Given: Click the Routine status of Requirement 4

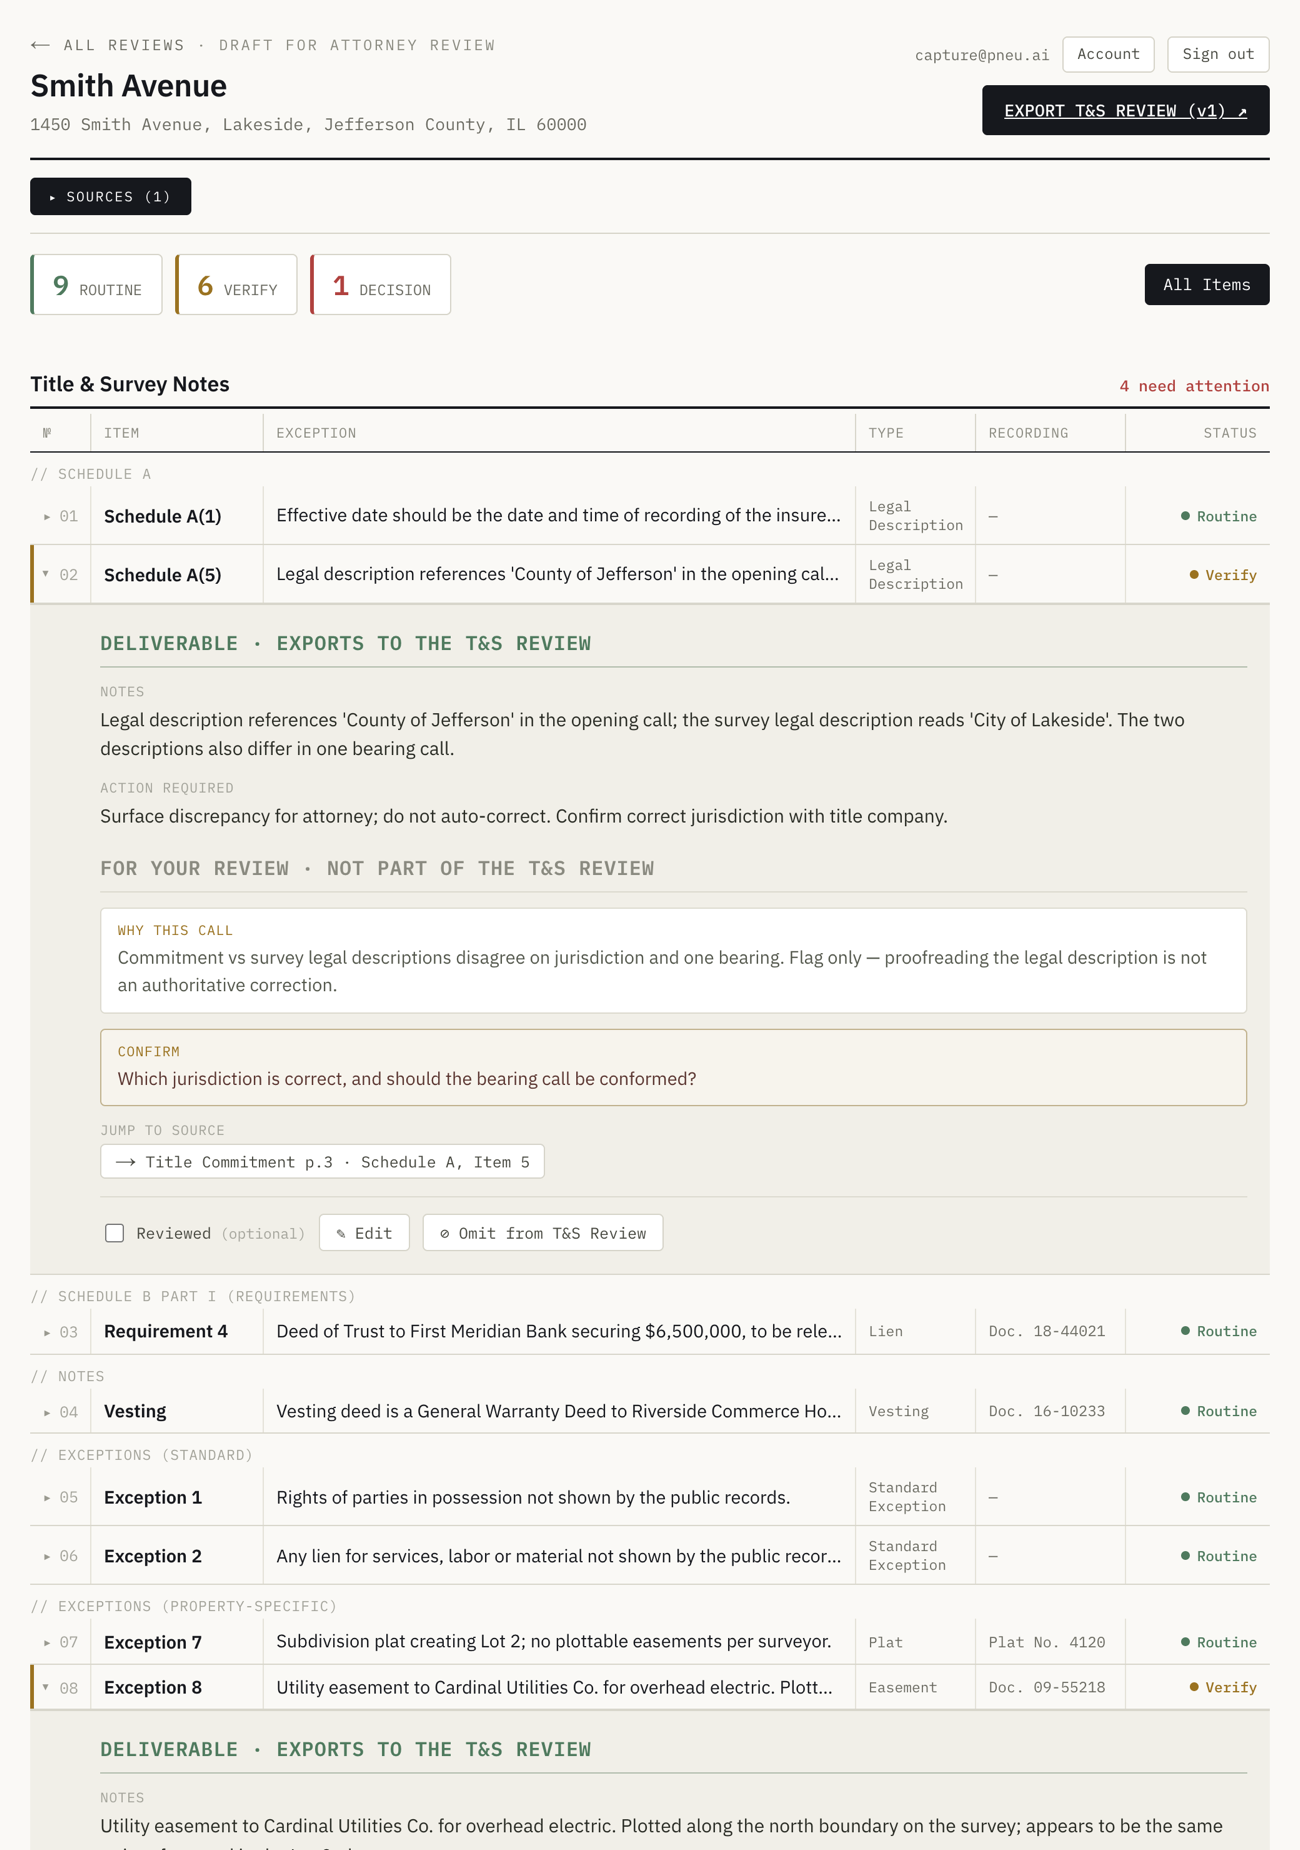Looking at the screenshot, I should (1219, 1331).
